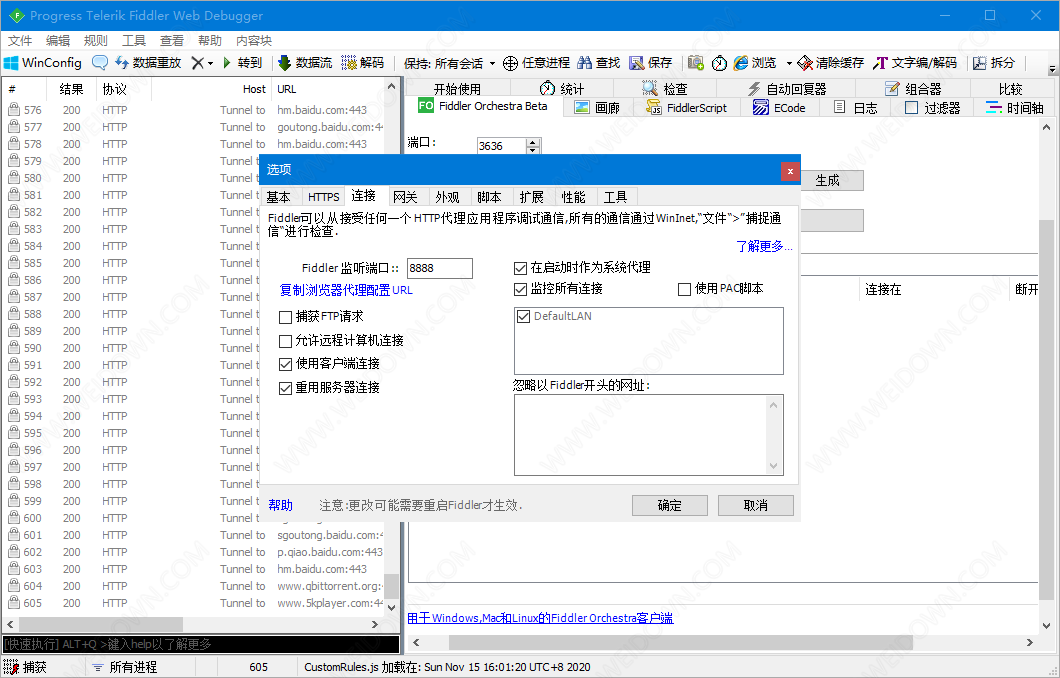This screenshot has width=1060, height=678.
Task: Toggle 重用服务器连接 checkbox
Action: click(x=285, y=389)
